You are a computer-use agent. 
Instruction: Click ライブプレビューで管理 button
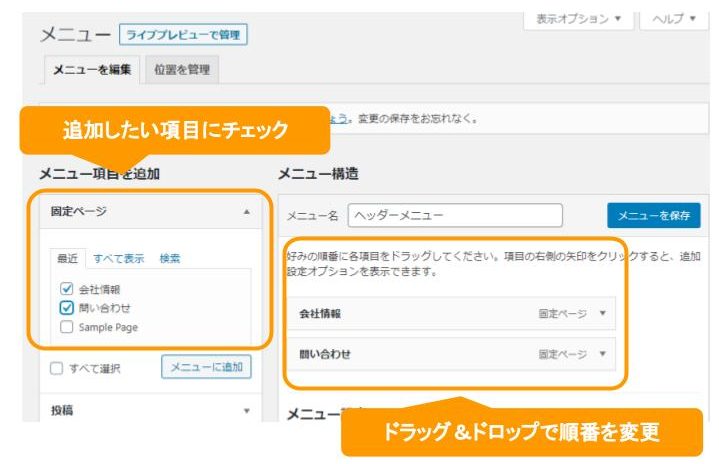tap(183, 35)
